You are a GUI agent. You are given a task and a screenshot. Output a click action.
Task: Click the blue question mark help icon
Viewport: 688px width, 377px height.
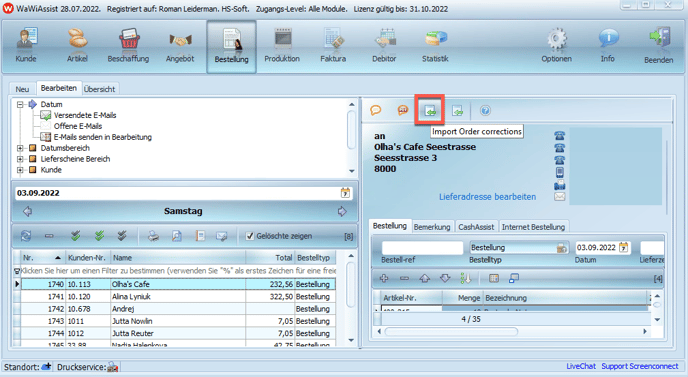pyautogui.click(x=485, y=111)
